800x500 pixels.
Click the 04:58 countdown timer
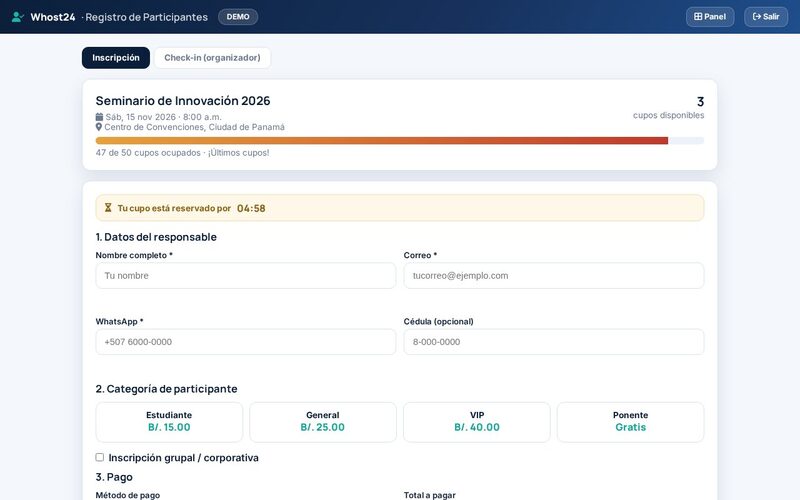pyautogui.click(x=251, y=208)
